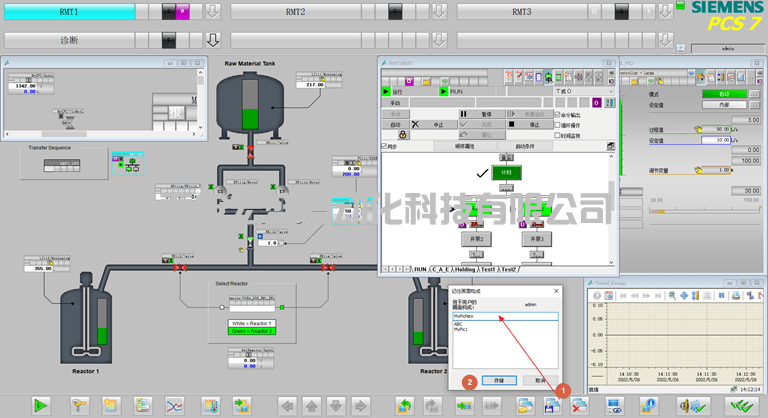Viewport: 768px width, 418px height.
Task: Expand the 诊断 area down arrow
Action: click(x=212, y=41)
